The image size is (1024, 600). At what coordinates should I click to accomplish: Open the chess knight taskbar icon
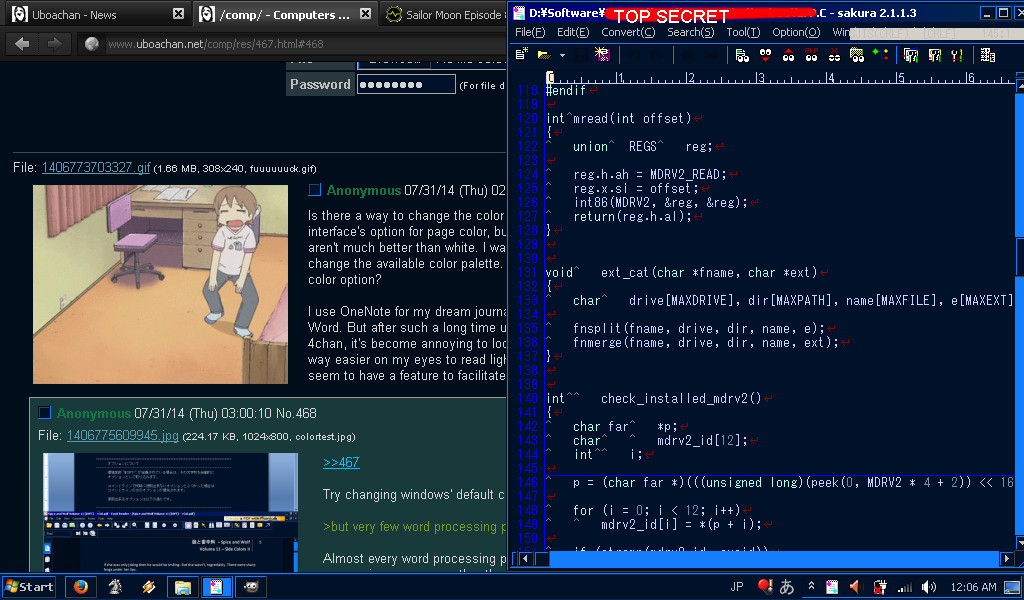pyautogui.click(x=115, y=586)
